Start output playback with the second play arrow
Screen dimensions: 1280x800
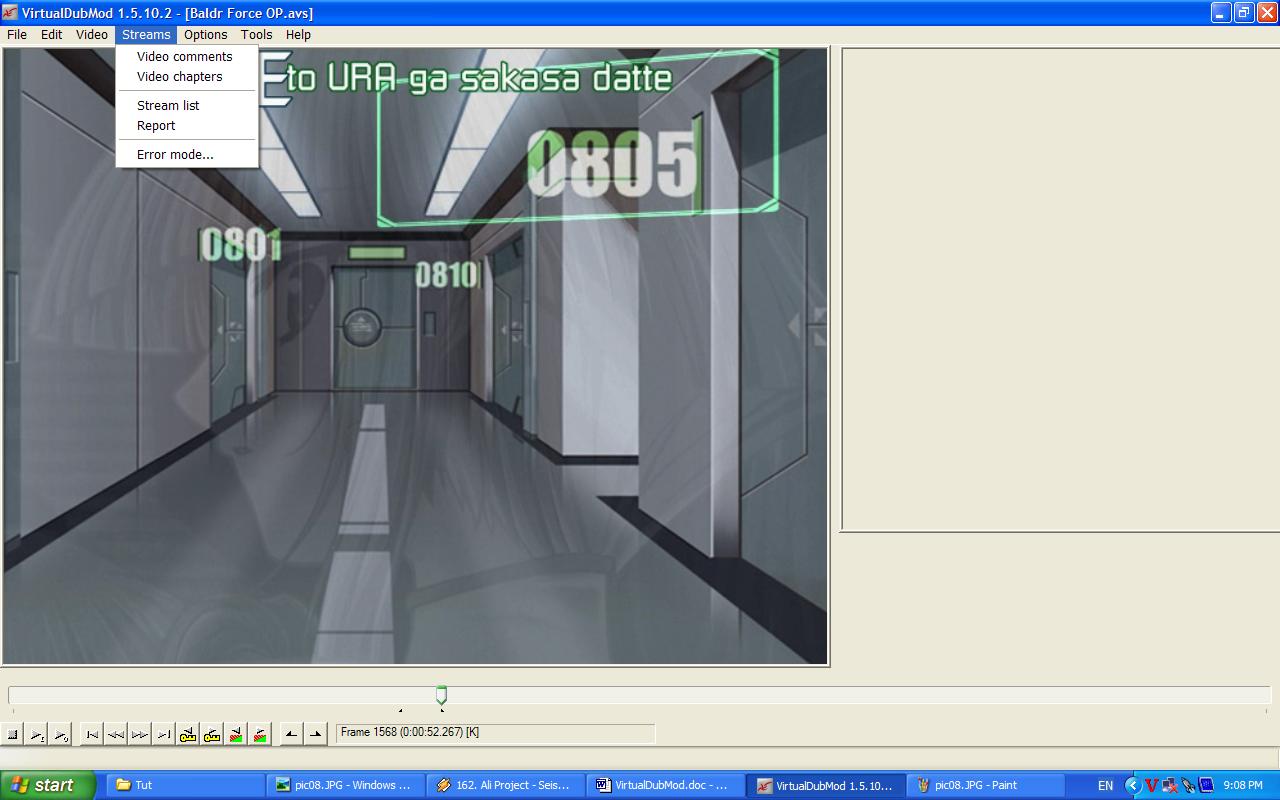[61, 734]
